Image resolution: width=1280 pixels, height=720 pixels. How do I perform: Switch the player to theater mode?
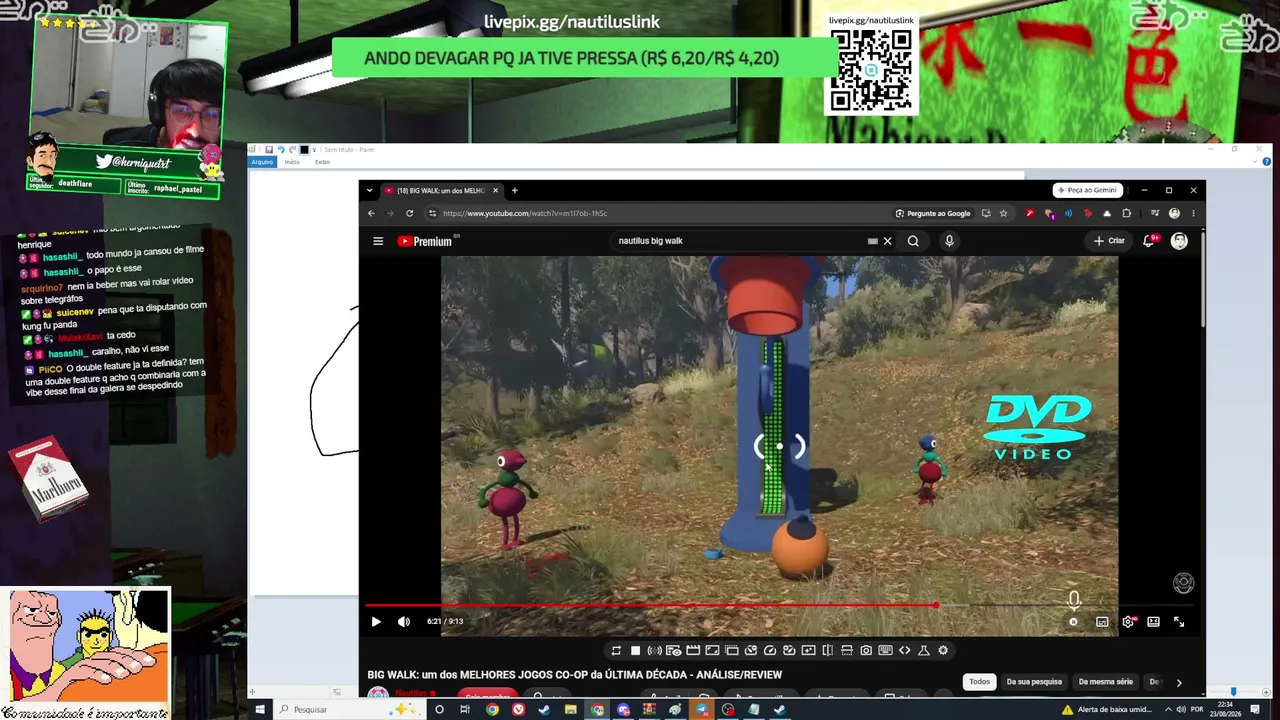click(1153, 622)
